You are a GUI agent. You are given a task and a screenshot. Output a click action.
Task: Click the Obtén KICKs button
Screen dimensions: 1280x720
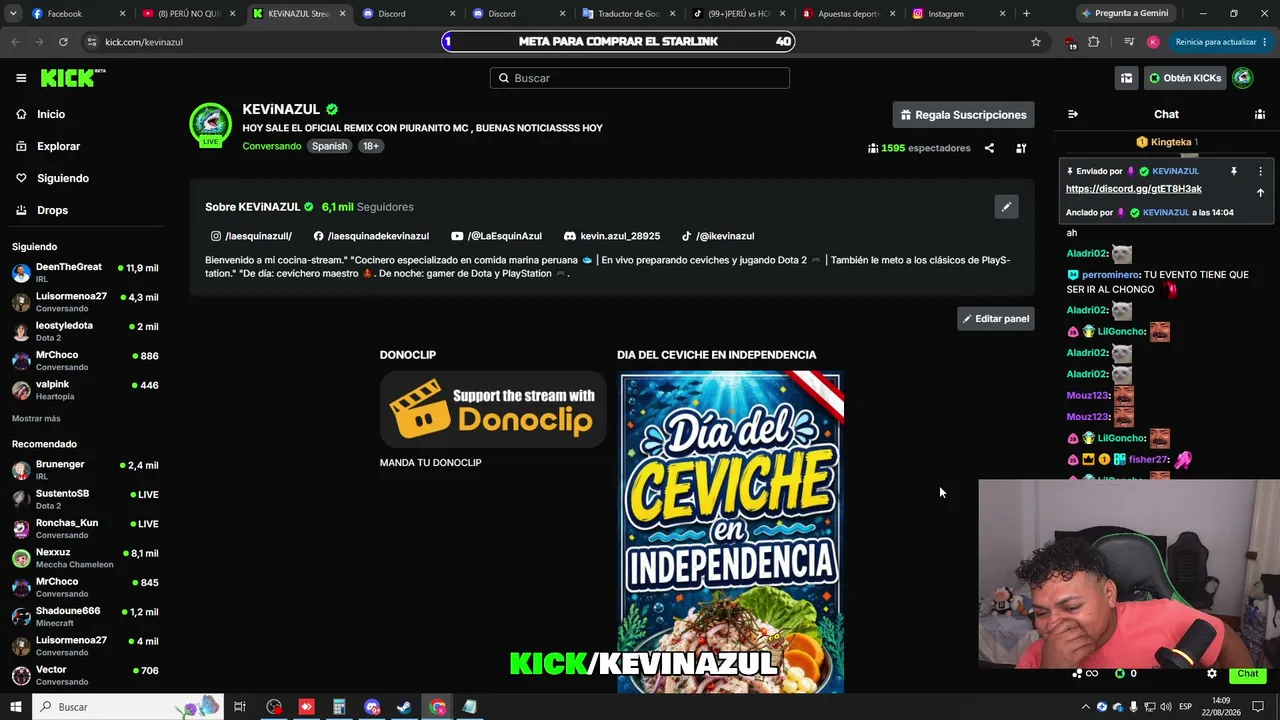click(1185, 78)
